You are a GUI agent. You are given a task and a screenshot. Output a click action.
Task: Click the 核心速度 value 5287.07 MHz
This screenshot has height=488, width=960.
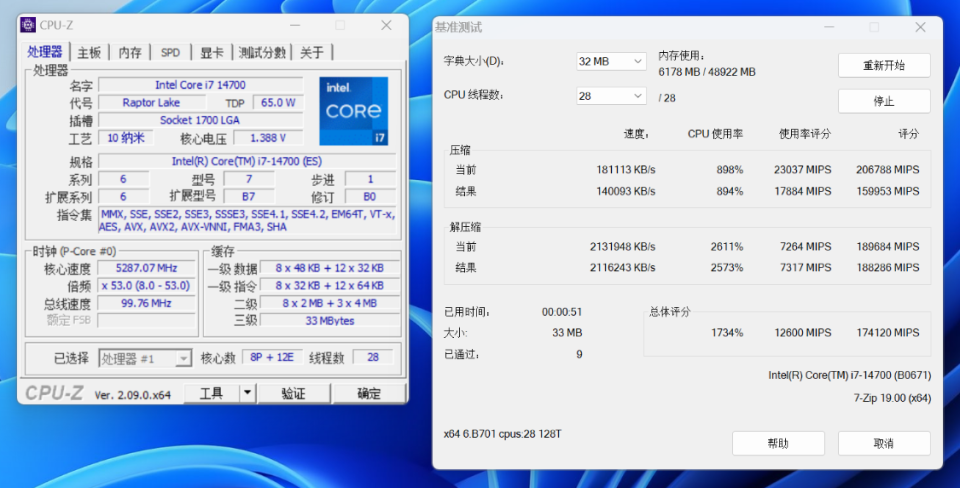click(146, 268)
